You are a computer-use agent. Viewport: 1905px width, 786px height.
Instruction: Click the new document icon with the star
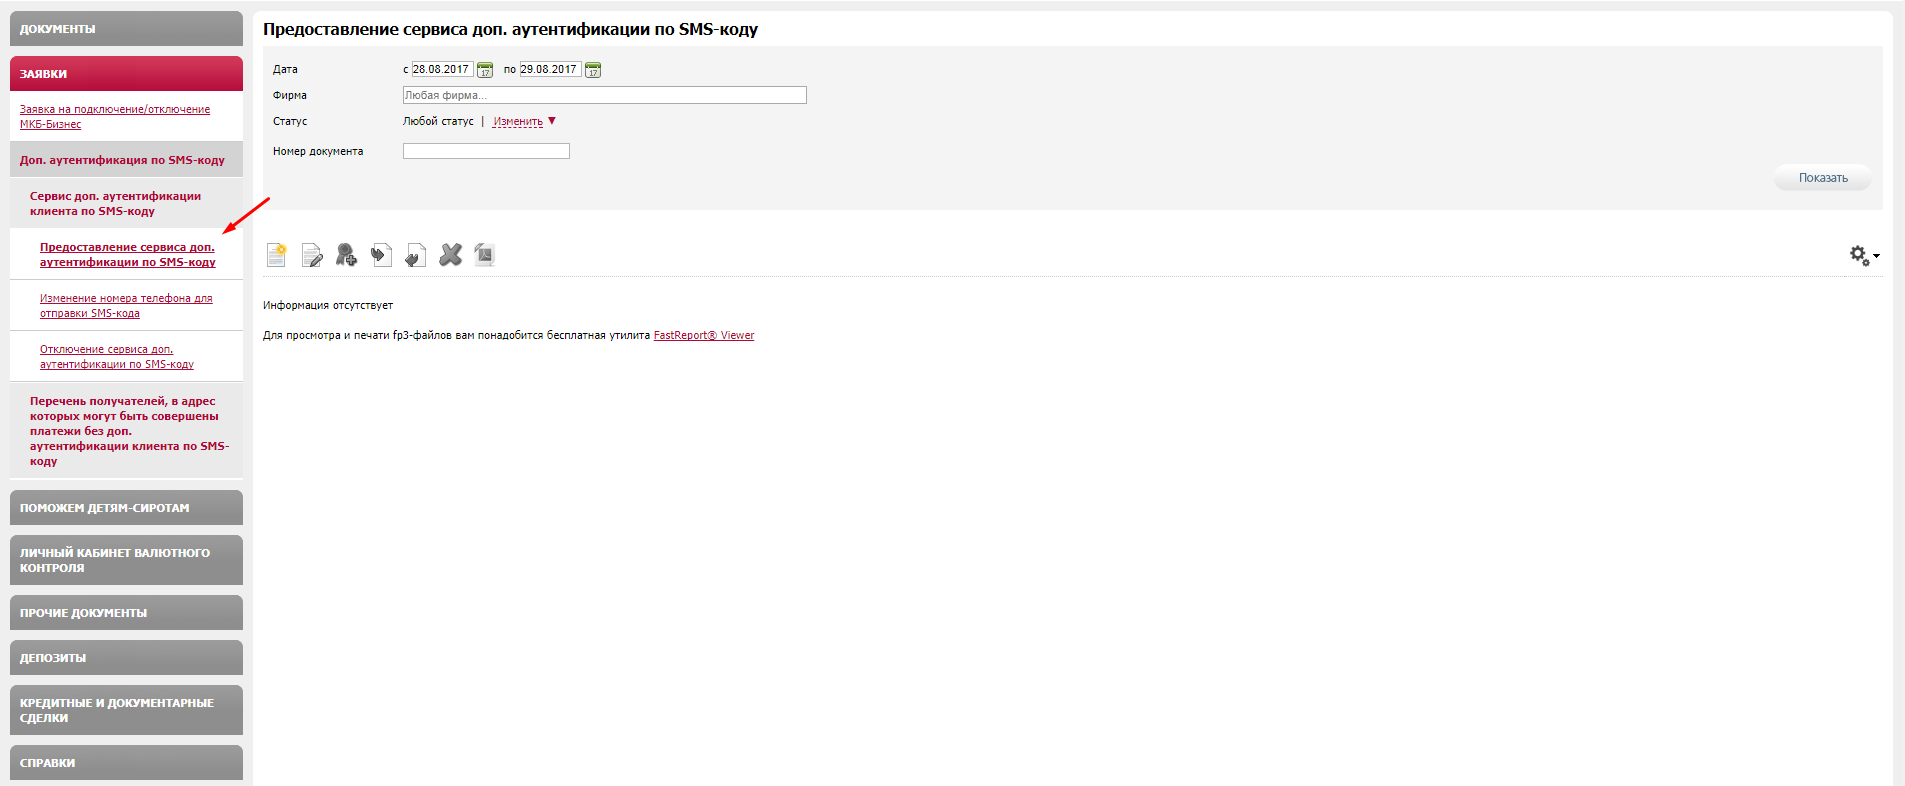click(x=277, y=255)
